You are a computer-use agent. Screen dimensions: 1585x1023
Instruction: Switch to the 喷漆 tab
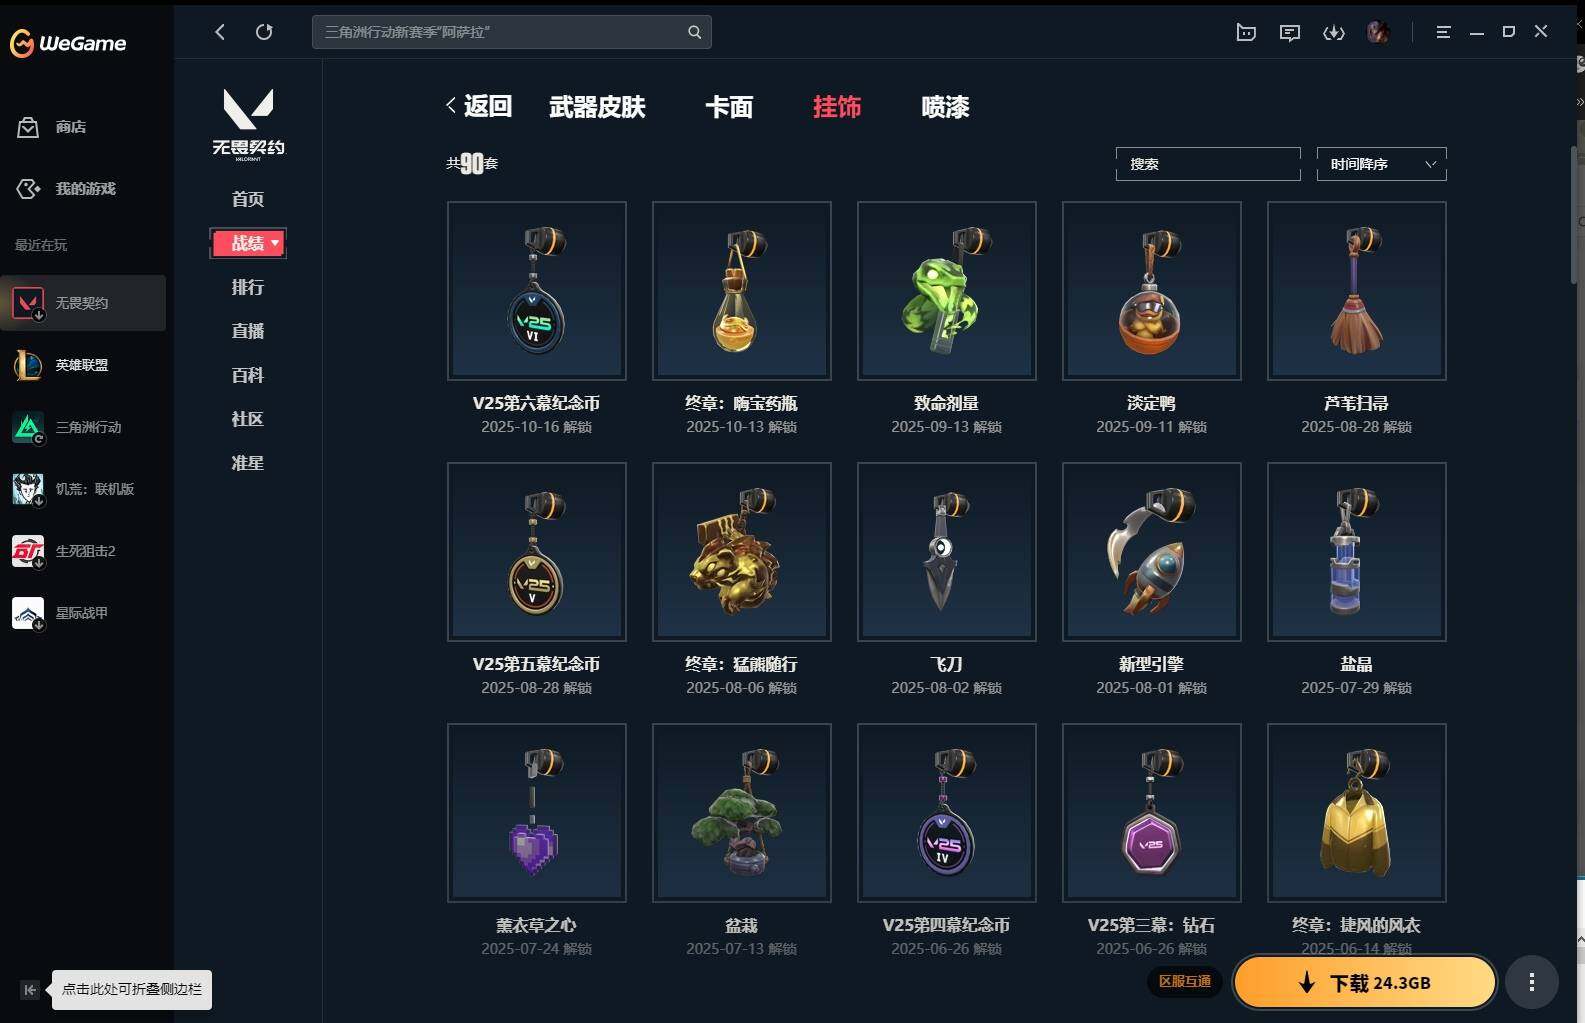click(x=945, y=107)
